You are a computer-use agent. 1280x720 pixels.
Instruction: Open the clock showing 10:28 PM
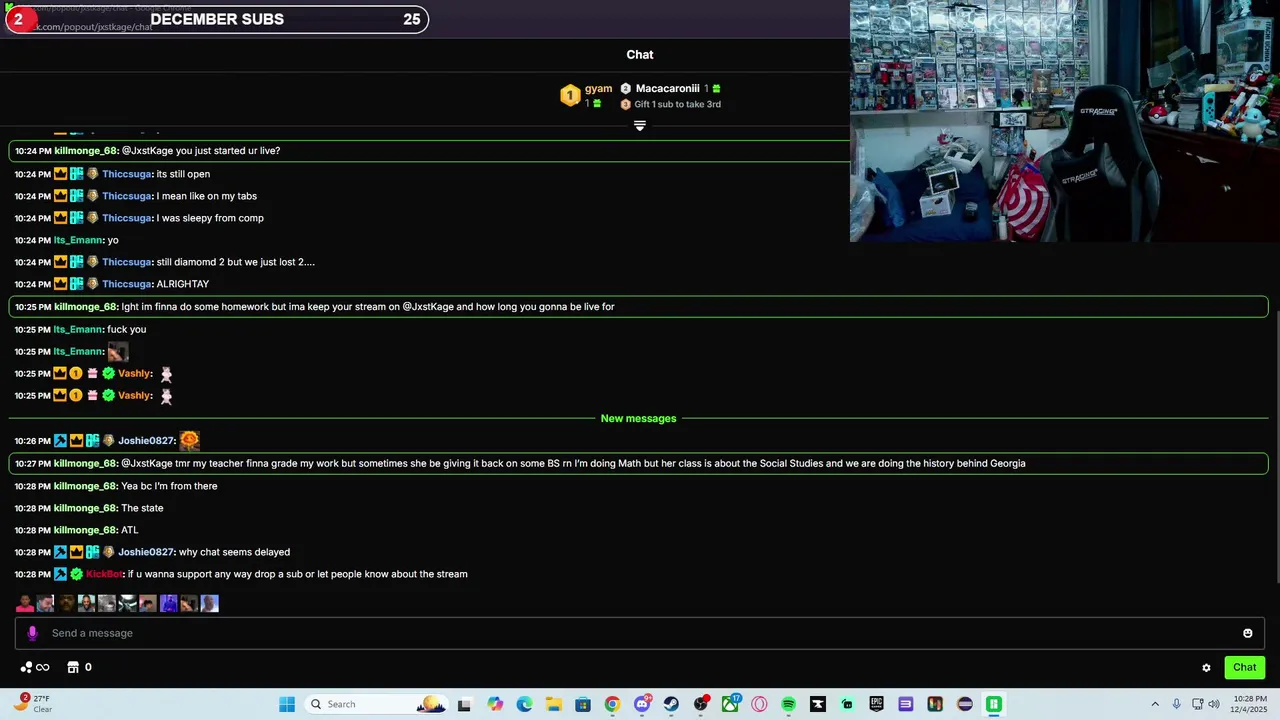pos(1249,704)
